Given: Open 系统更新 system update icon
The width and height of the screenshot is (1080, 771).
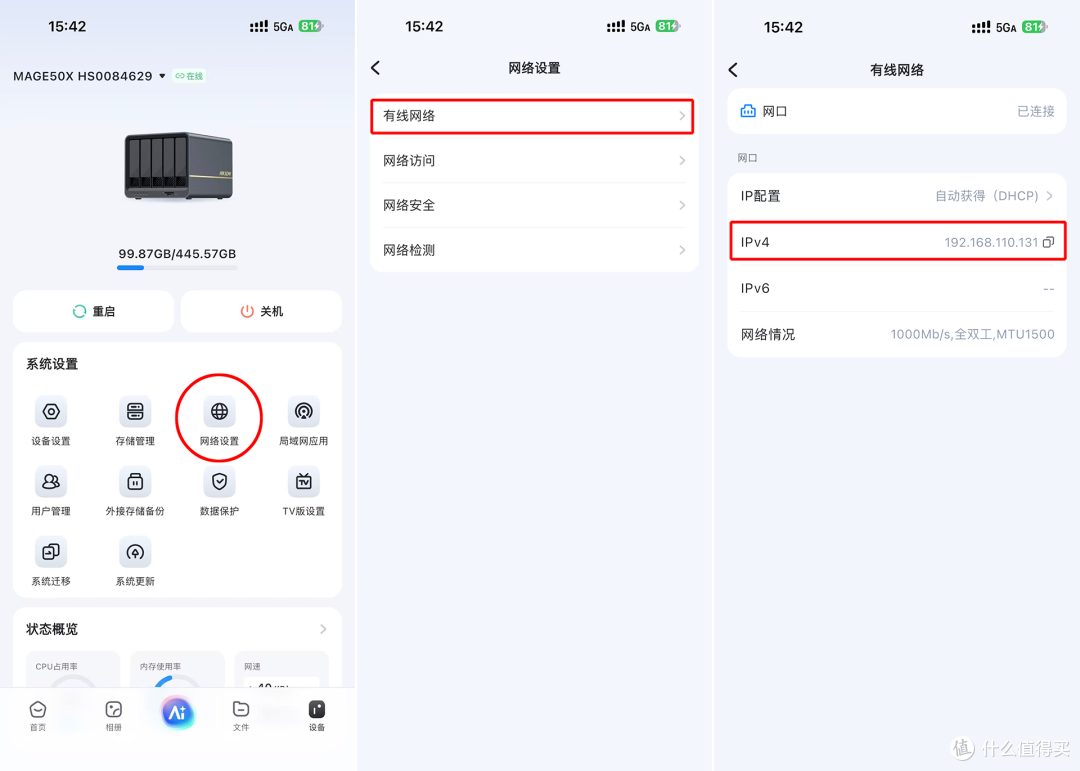Looking at the screenshot, I should pos(135,552).
